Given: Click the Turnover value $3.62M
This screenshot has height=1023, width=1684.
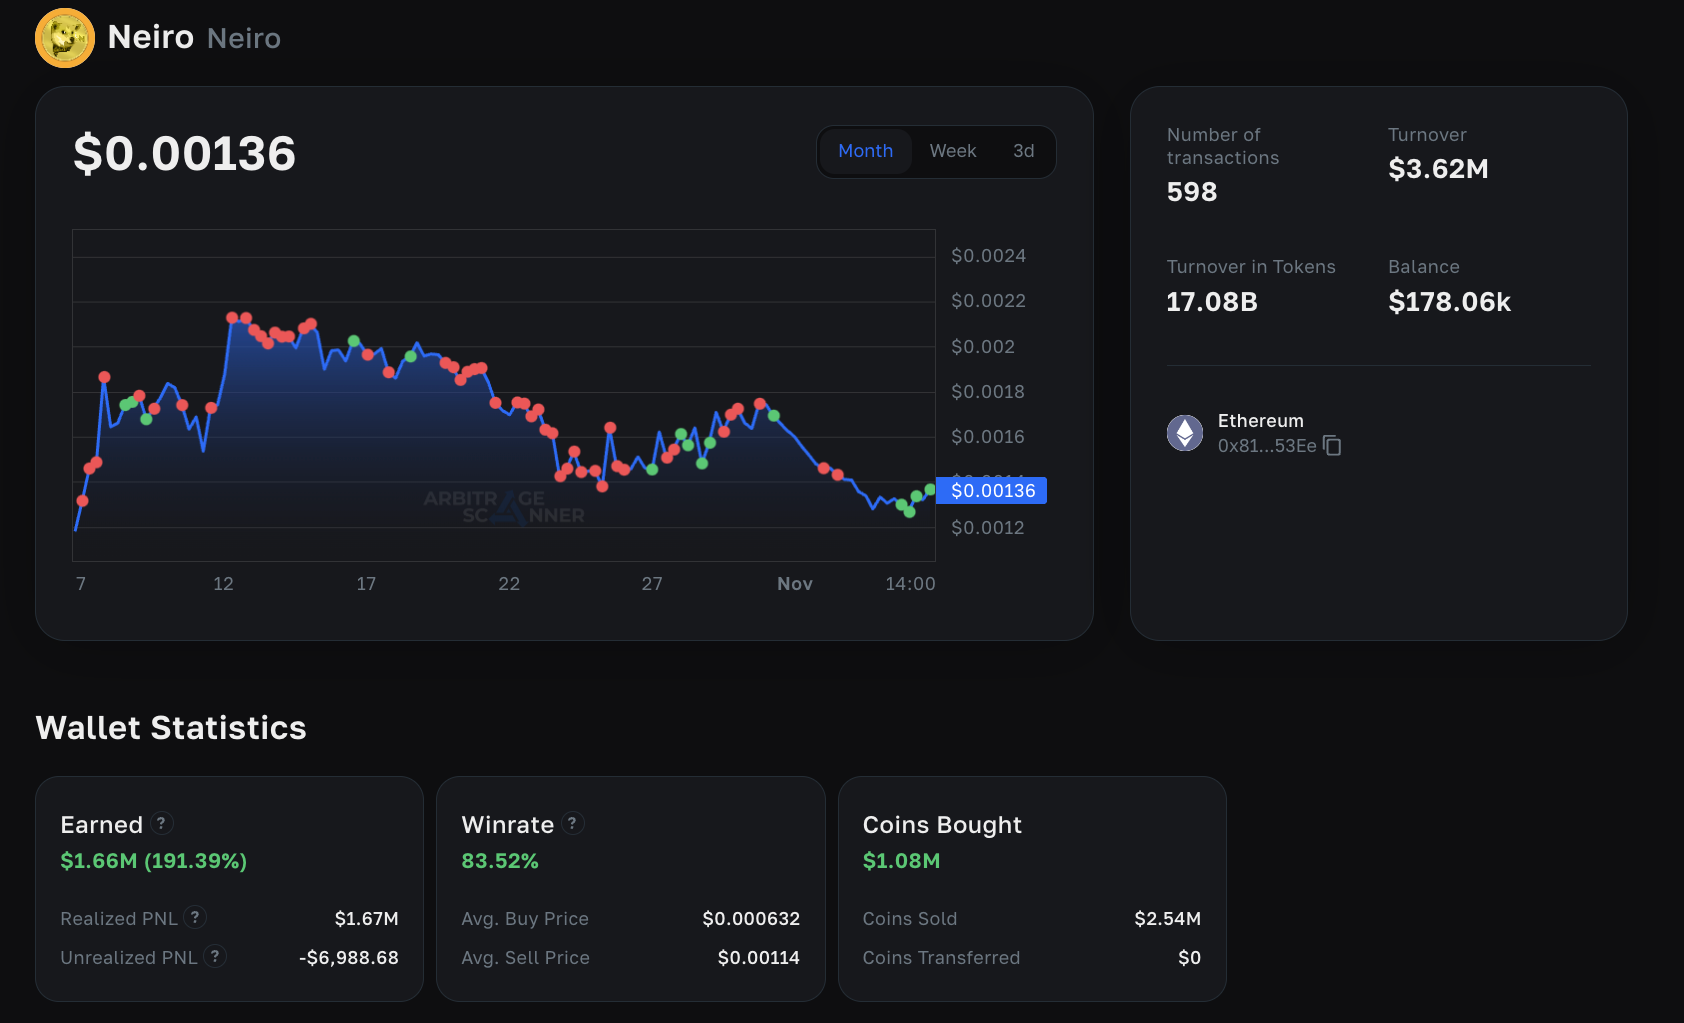Looking at the screenshot, I should [1438, 169].
